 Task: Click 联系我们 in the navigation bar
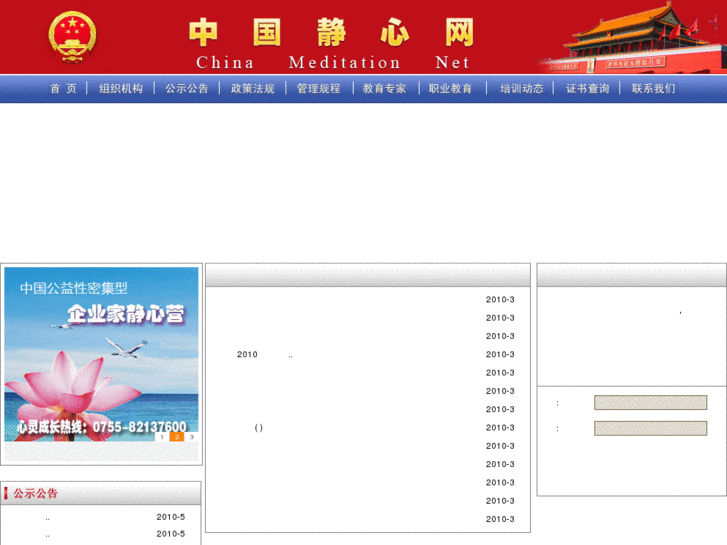coord(653,89)
